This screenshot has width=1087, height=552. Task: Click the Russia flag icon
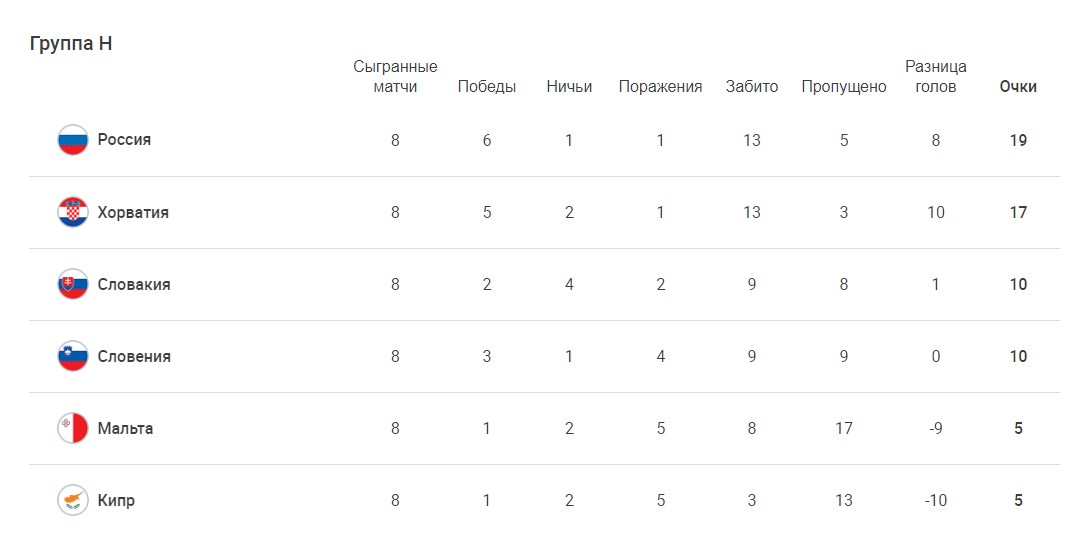click(x=73, y=140)
